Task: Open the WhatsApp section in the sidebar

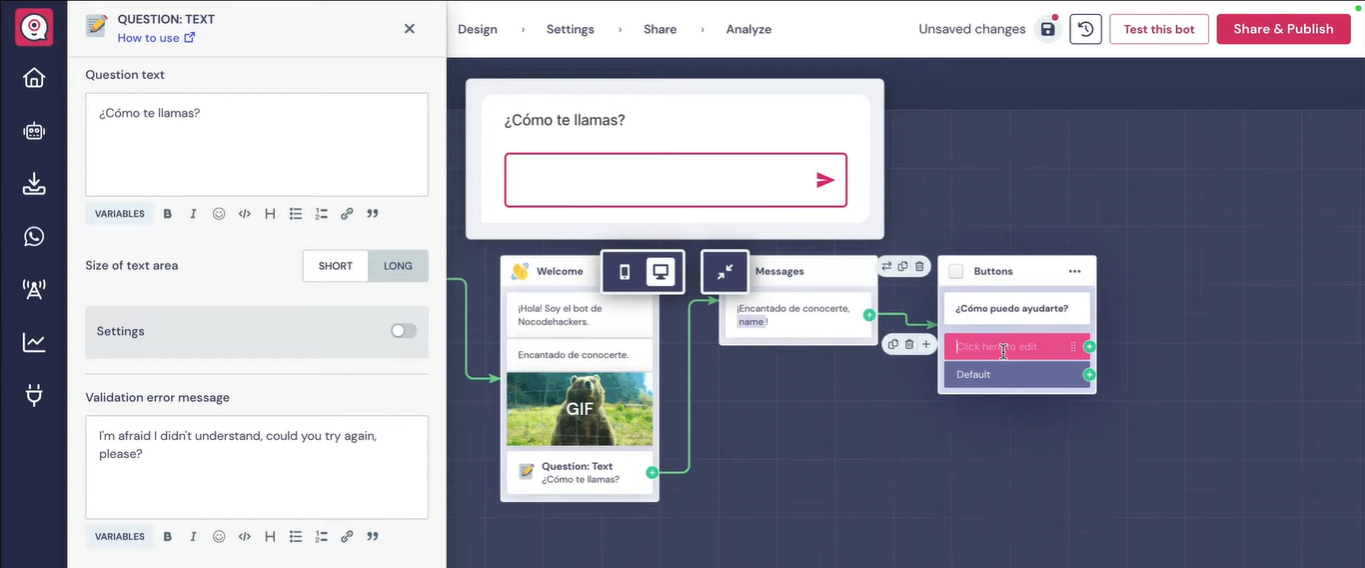Action: point(34,236)
